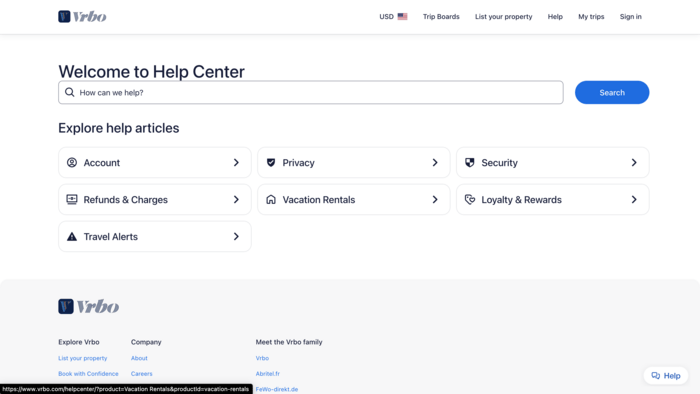The width and height of the screenshot is (700, 394).
Task: Focus the How can we help search field
Action: [x=311, y=92]
